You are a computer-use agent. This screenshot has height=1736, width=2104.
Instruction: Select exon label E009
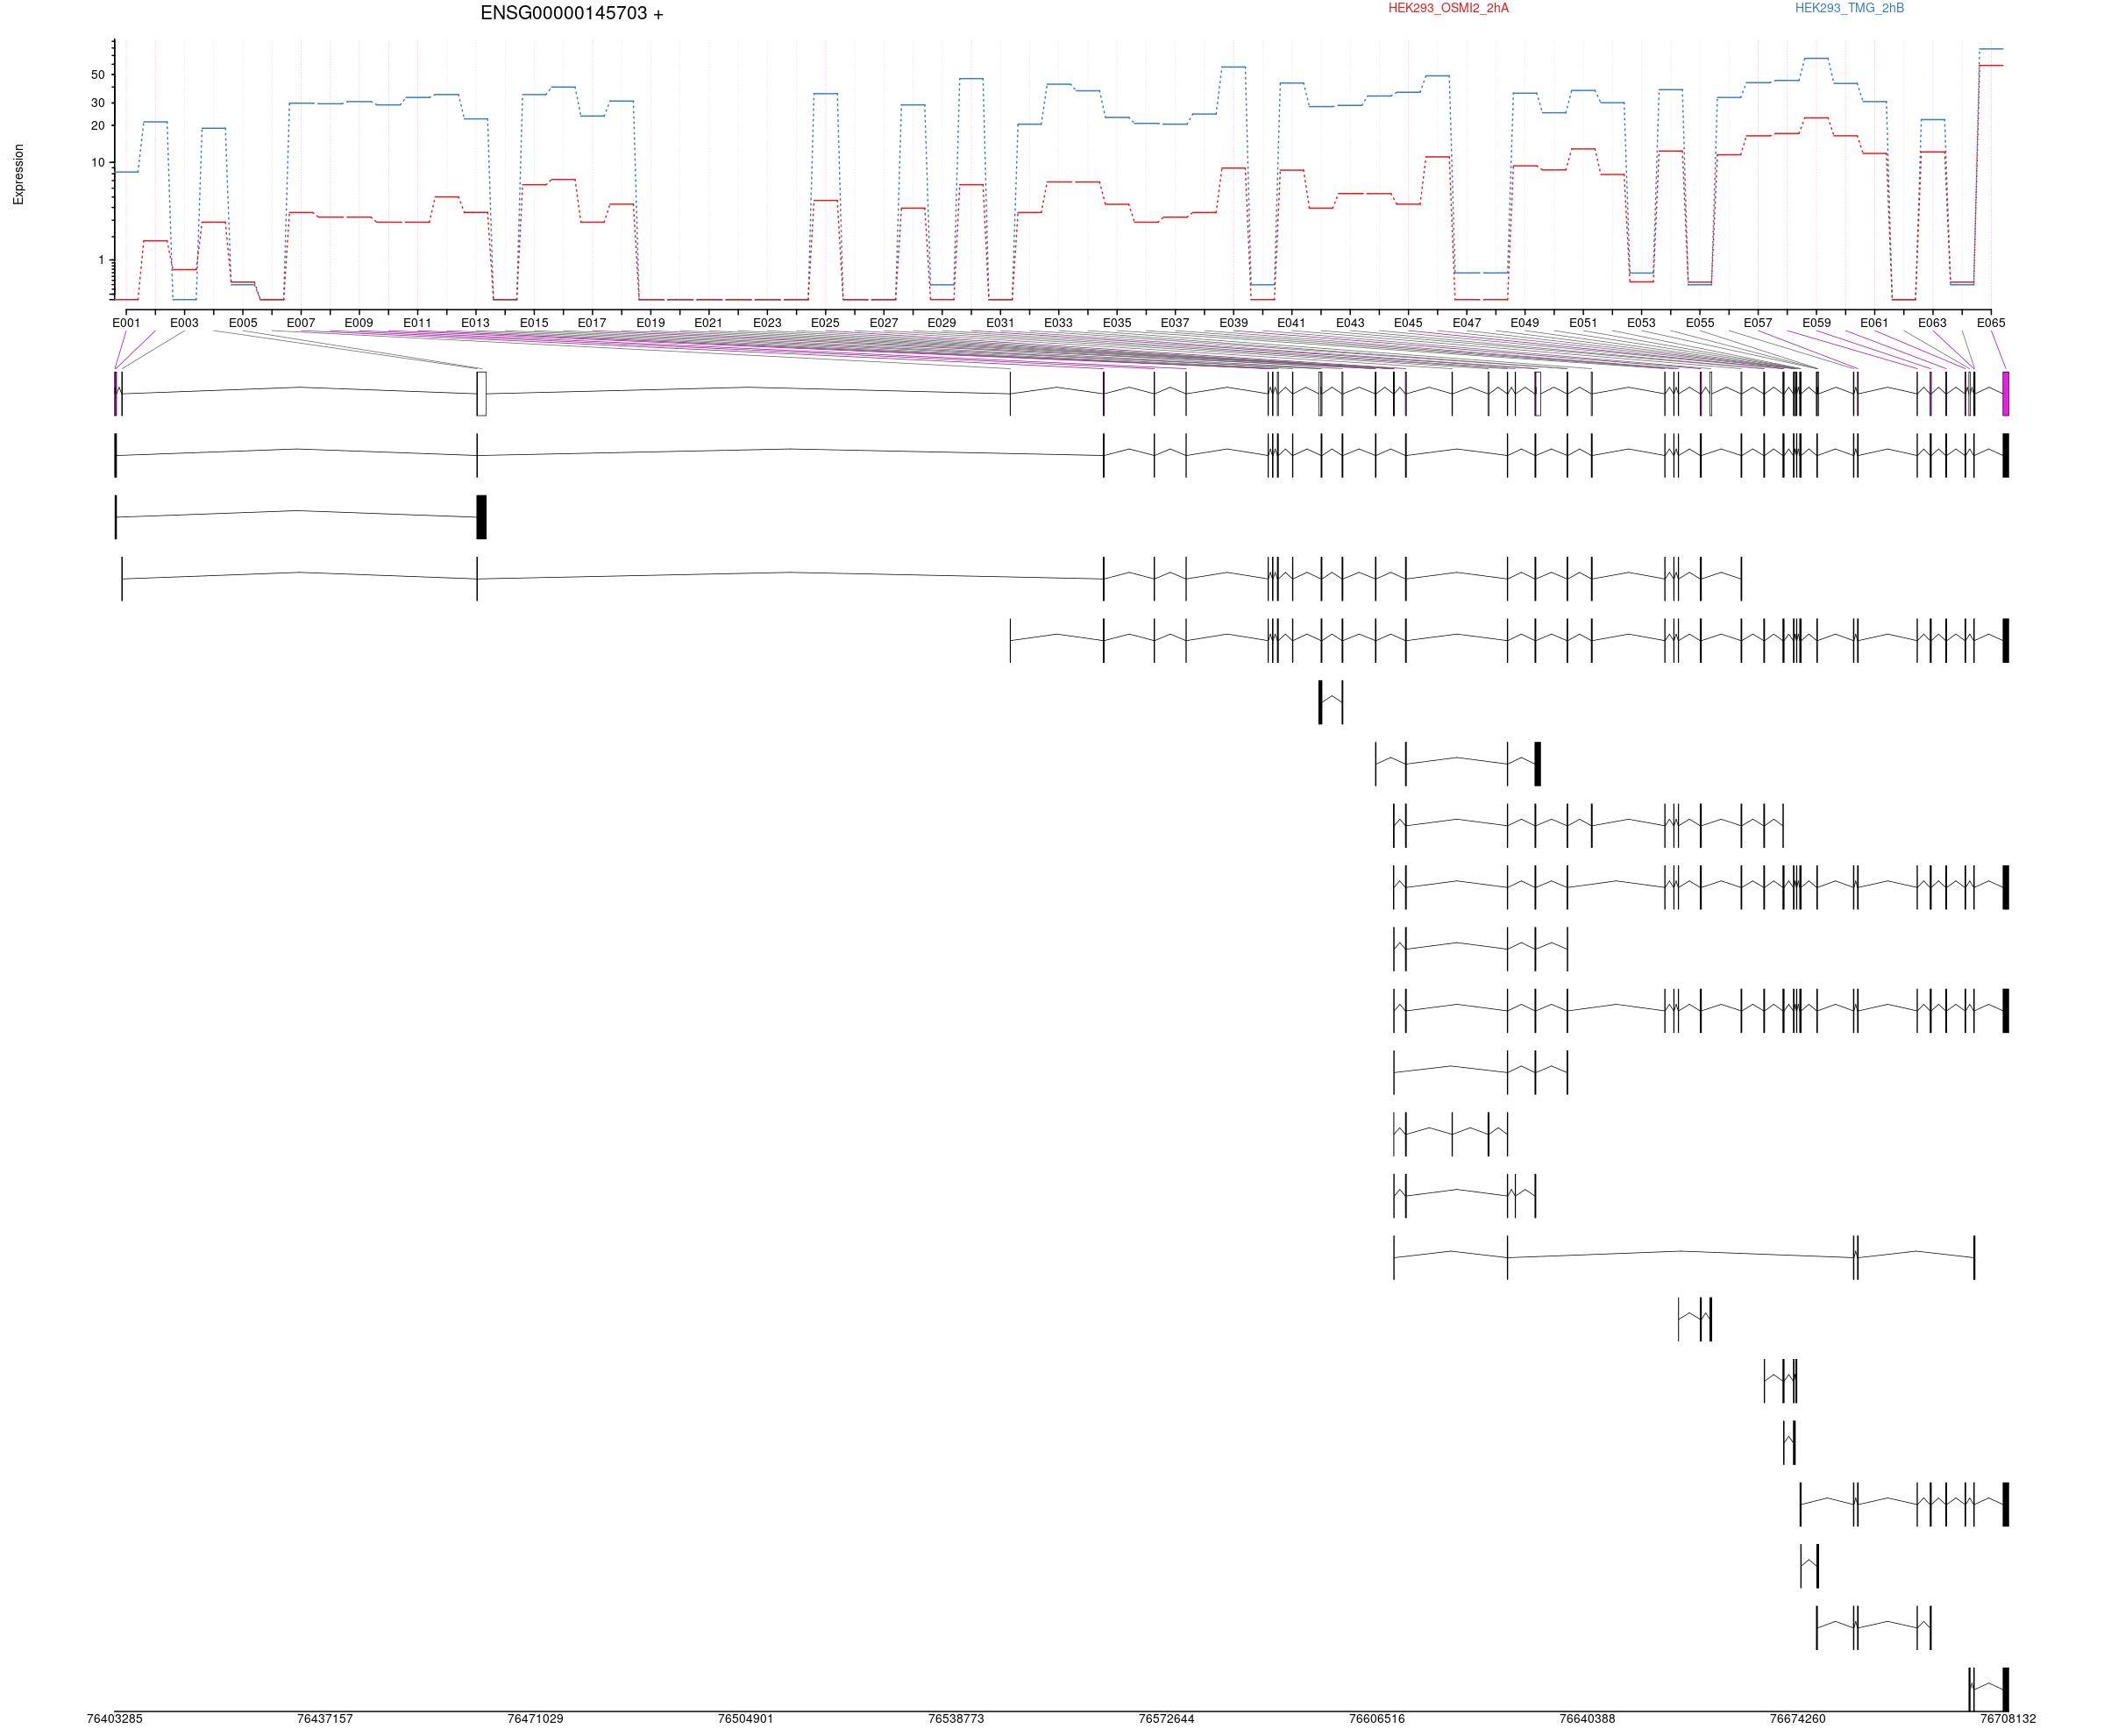click(359, 323)
